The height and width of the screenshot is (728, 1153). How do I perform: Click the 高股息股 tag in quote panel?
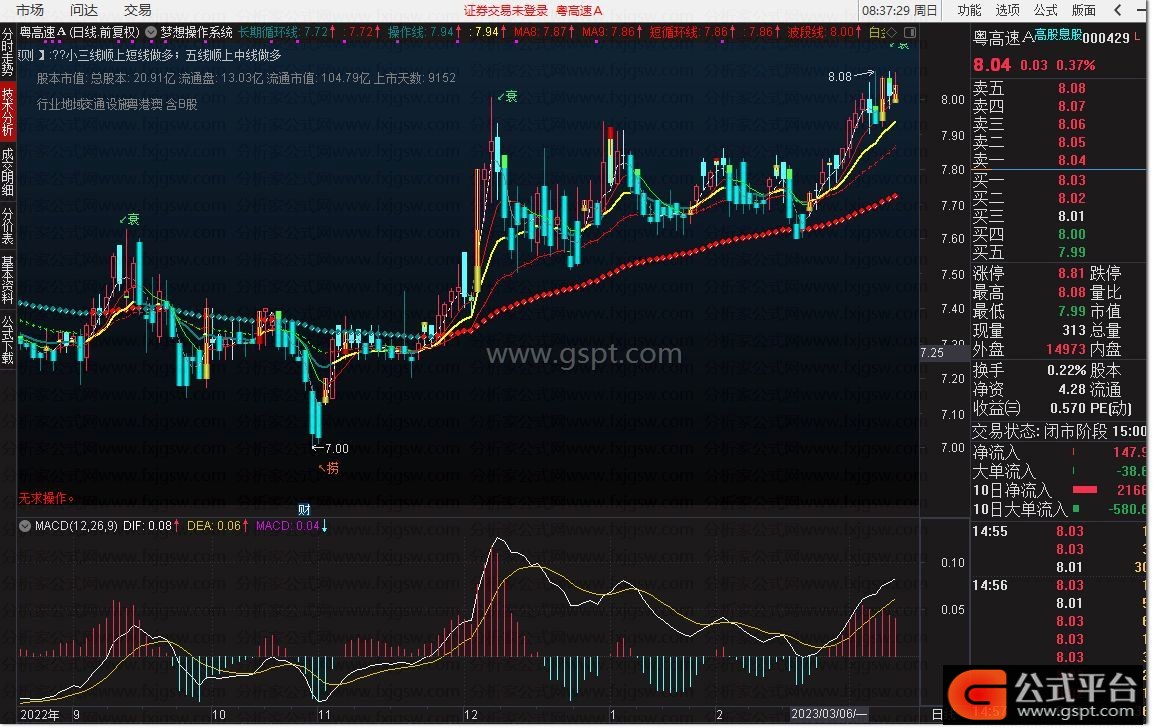point(1058,35)
